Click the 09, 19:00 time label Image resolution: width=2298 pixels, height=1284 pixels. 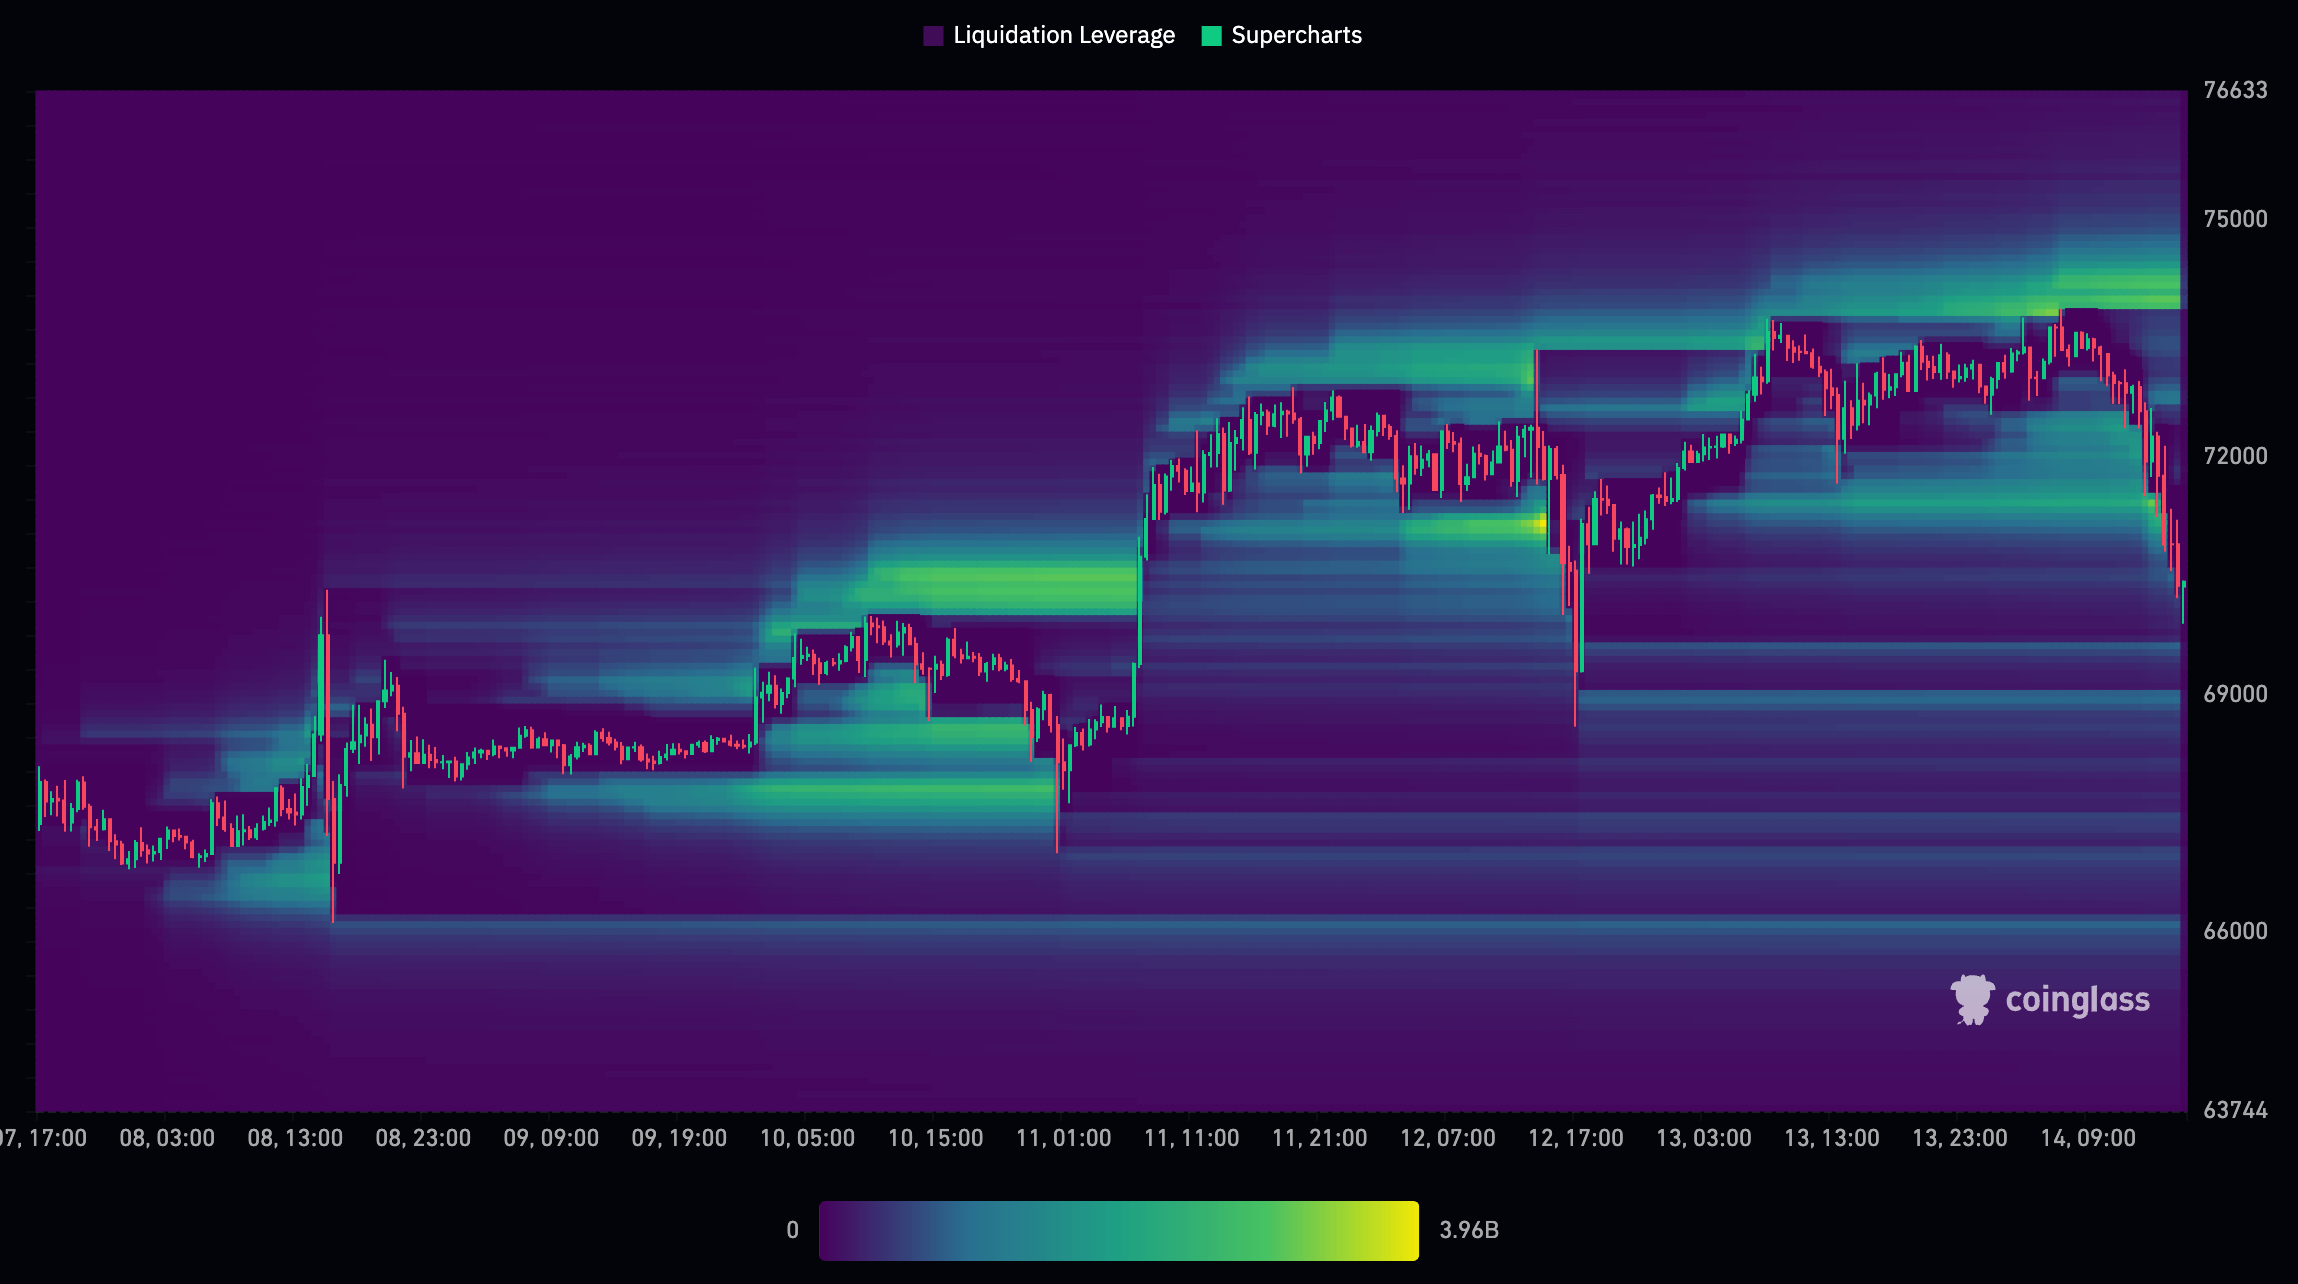[679, 1138]
